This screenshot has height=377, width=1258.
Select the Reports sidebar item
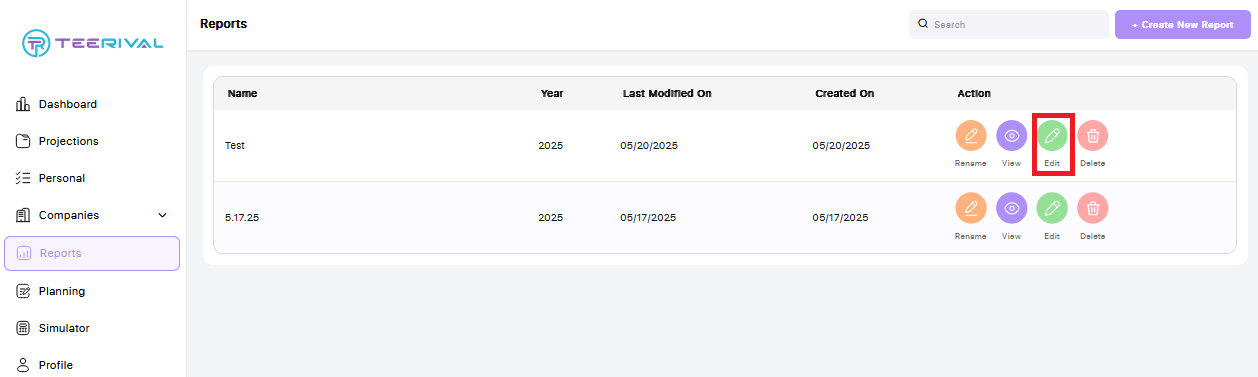(92, 253)
